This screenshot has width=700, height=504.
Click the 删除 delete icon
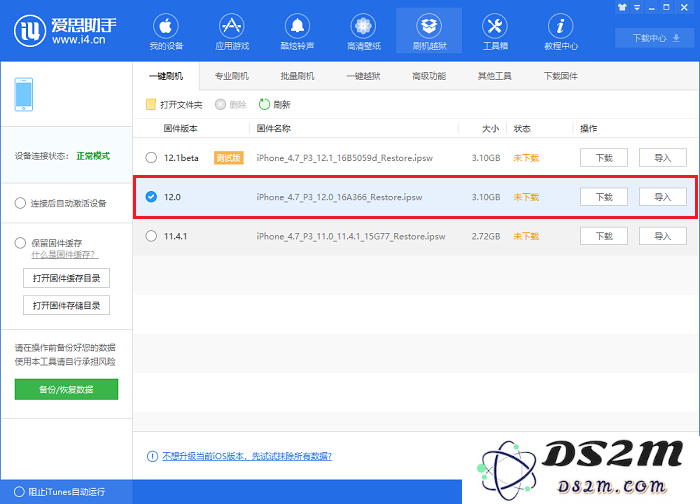click(220, 104)
